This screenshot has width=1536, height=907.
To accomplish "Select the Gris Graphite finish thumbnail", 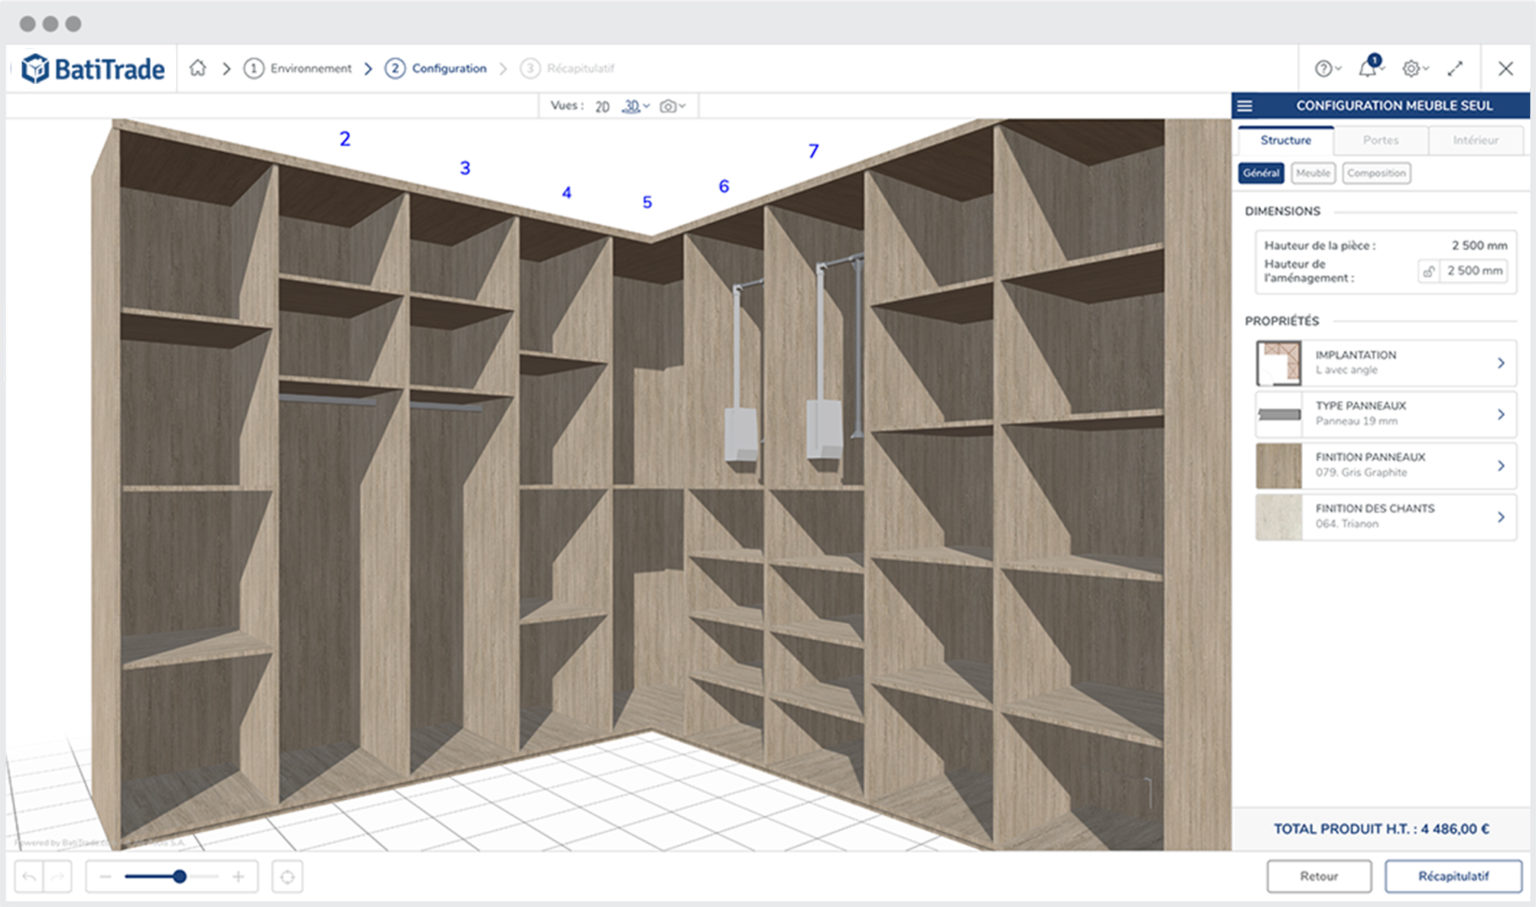I will click(1278, 465).
